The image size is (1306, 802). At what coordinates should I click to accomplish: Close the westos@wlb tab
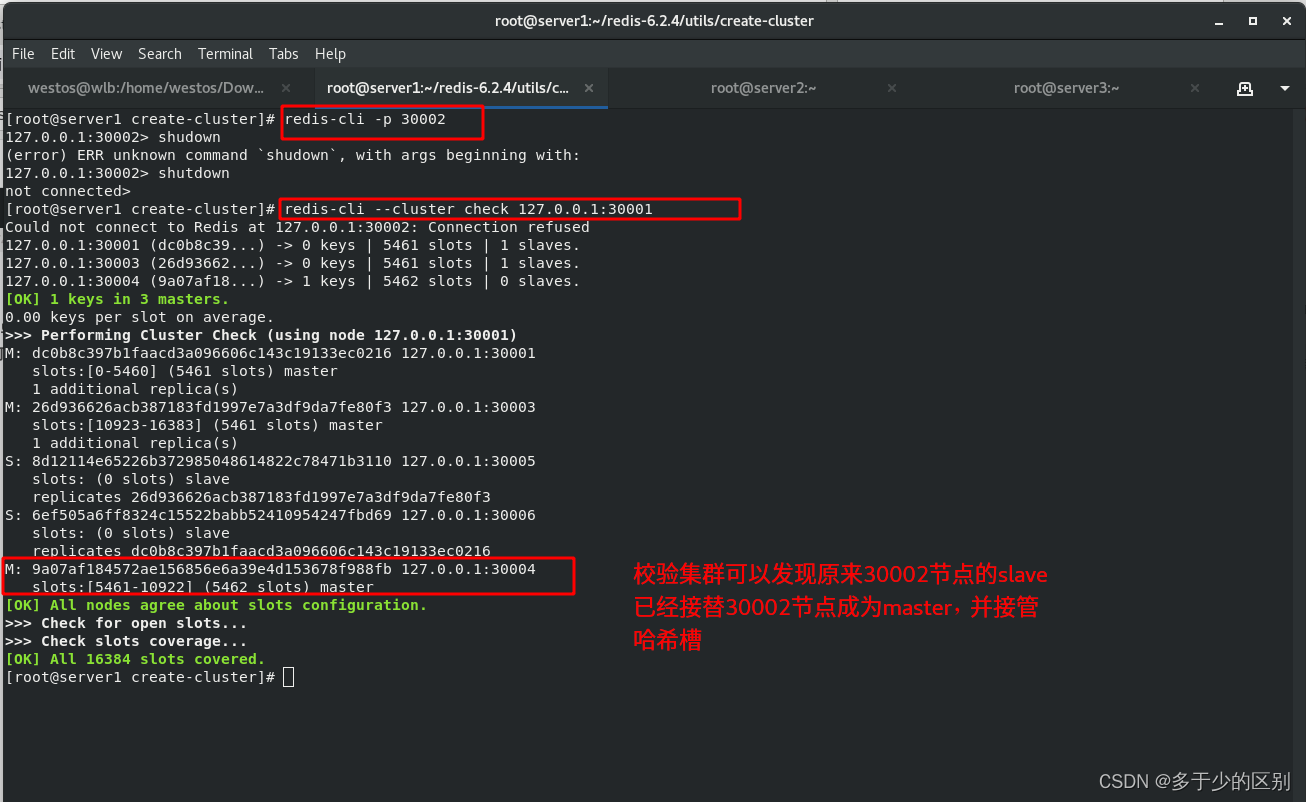tap(286, 88)
